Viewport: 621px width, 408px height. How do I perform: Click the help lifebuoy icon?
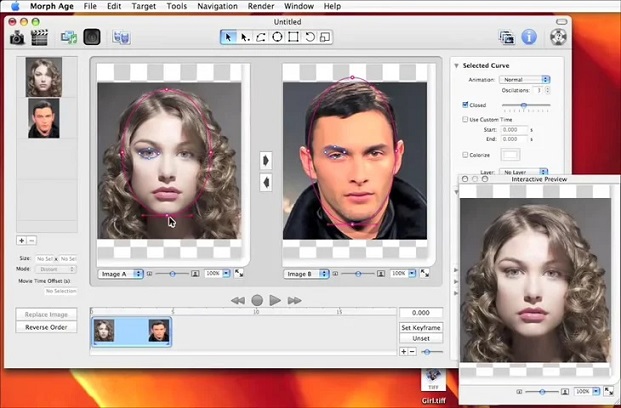pos(558,37)
